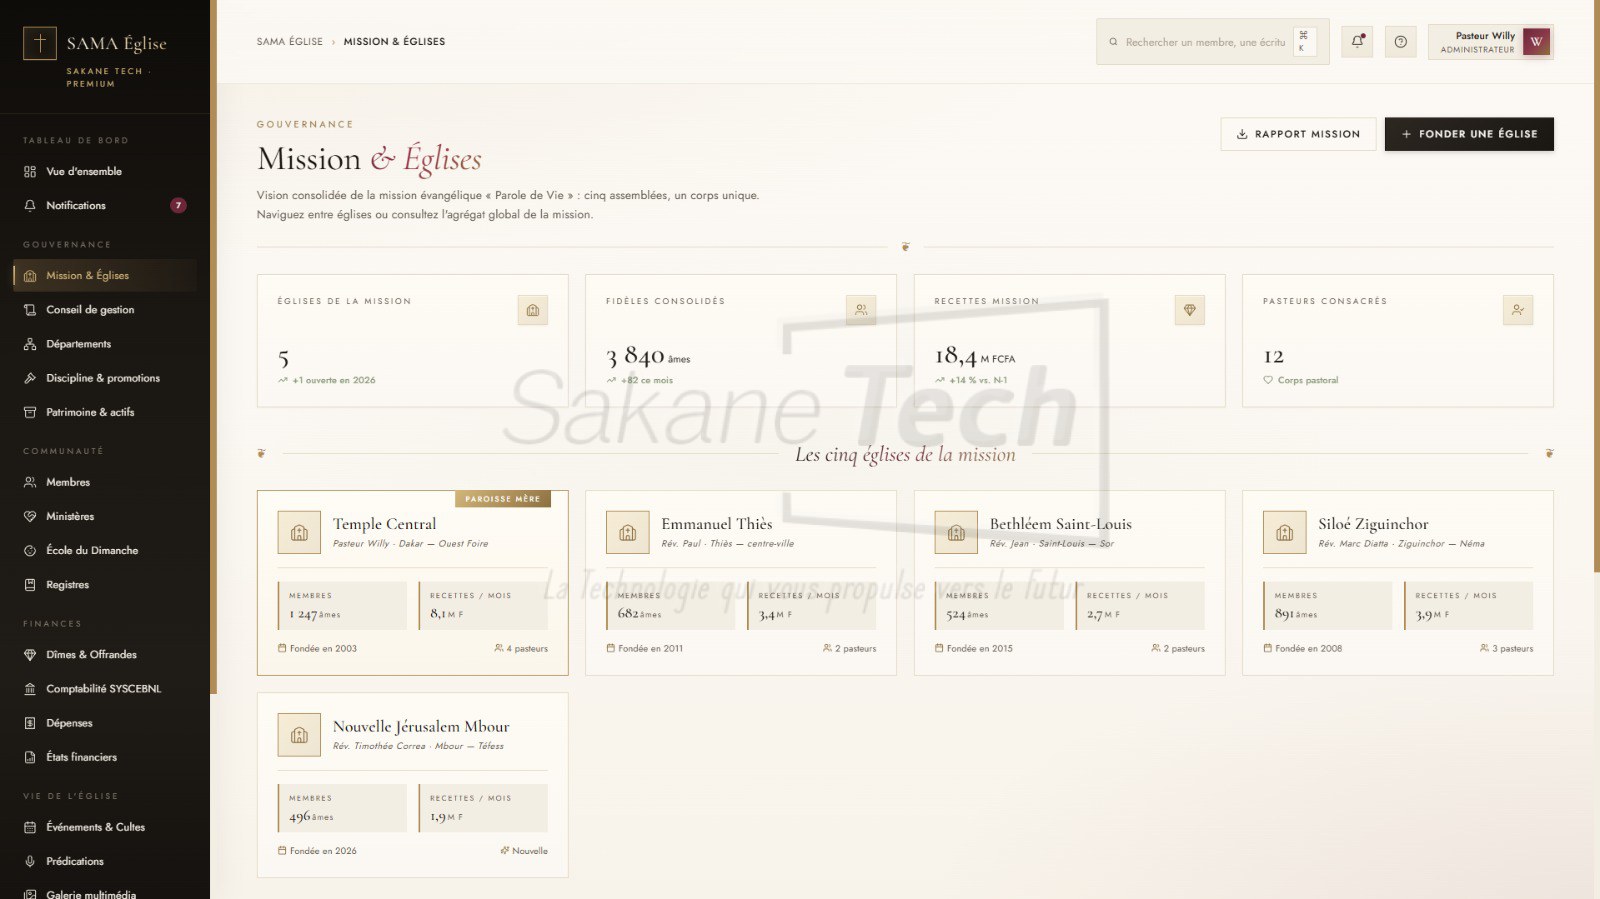Click the Rapport Mission button
1600x899 pixels.
(1298, 134)
